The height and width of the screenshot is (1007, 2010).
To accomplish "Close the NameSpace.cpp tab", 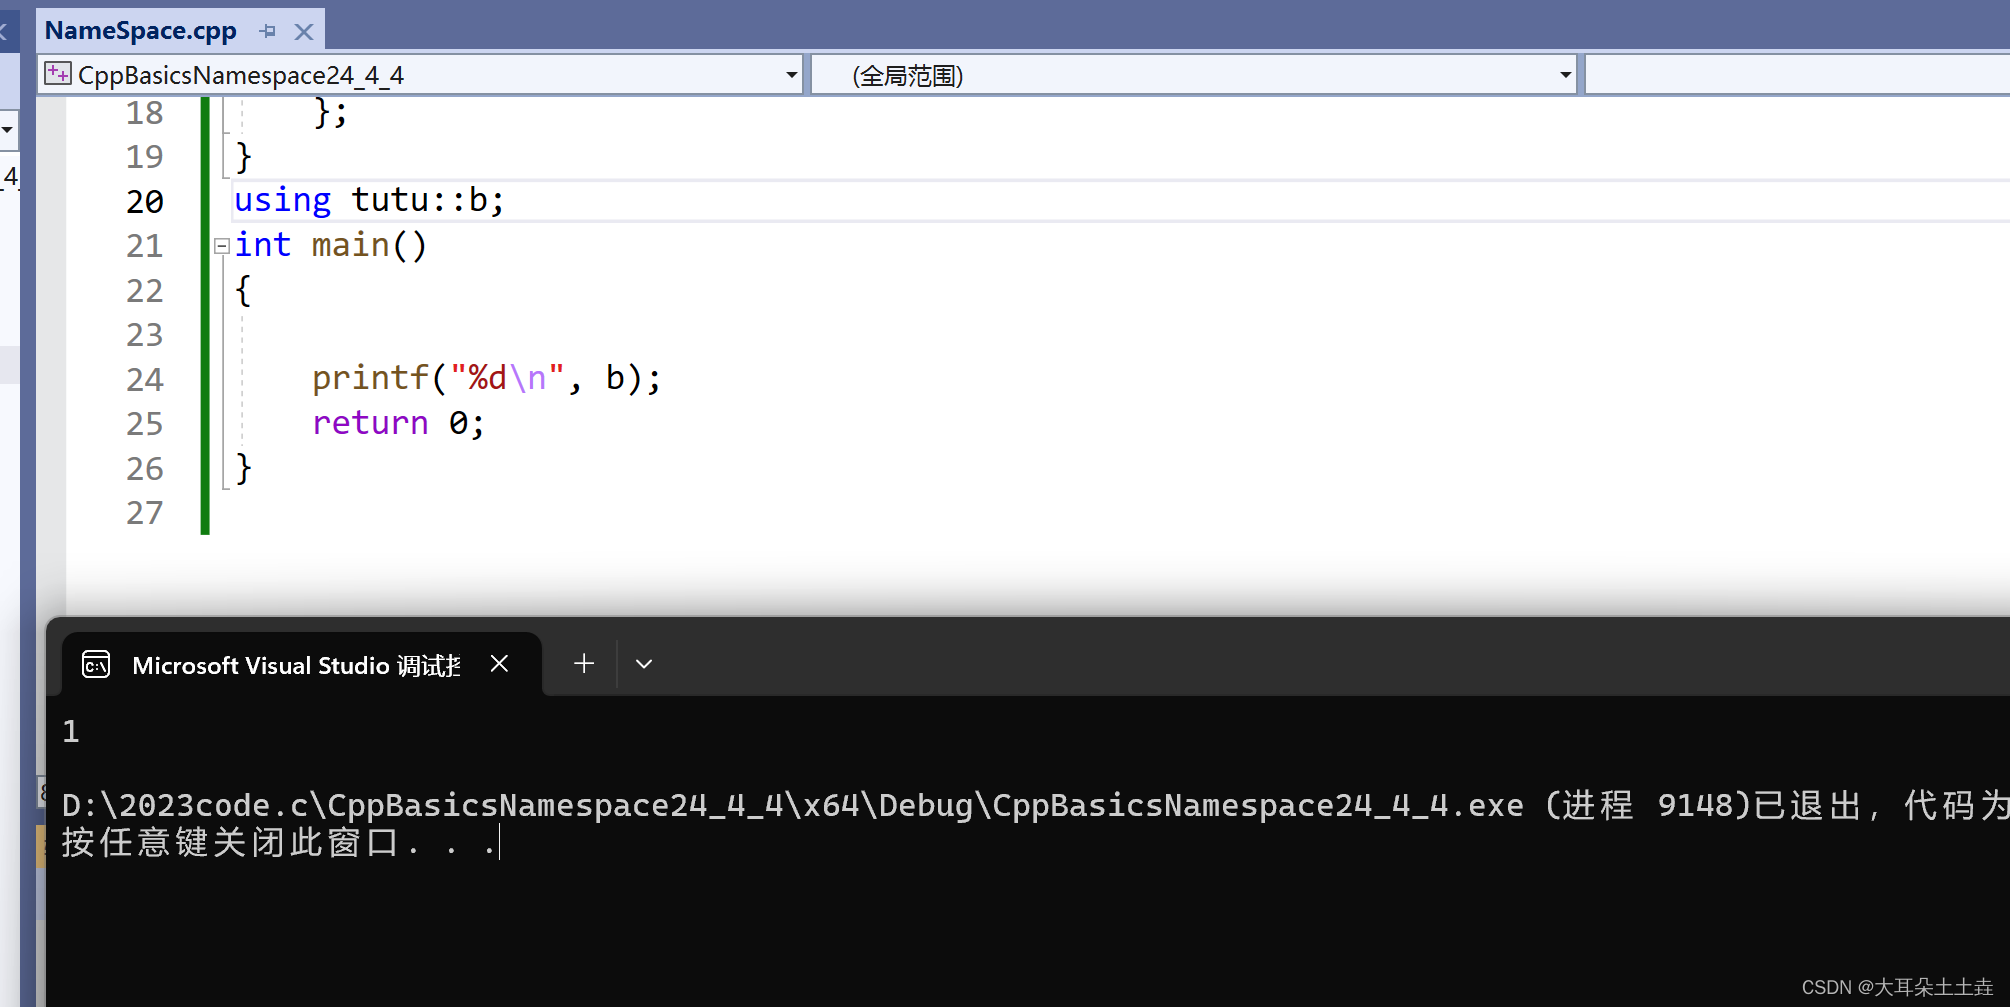I will [x=304, y=32].
